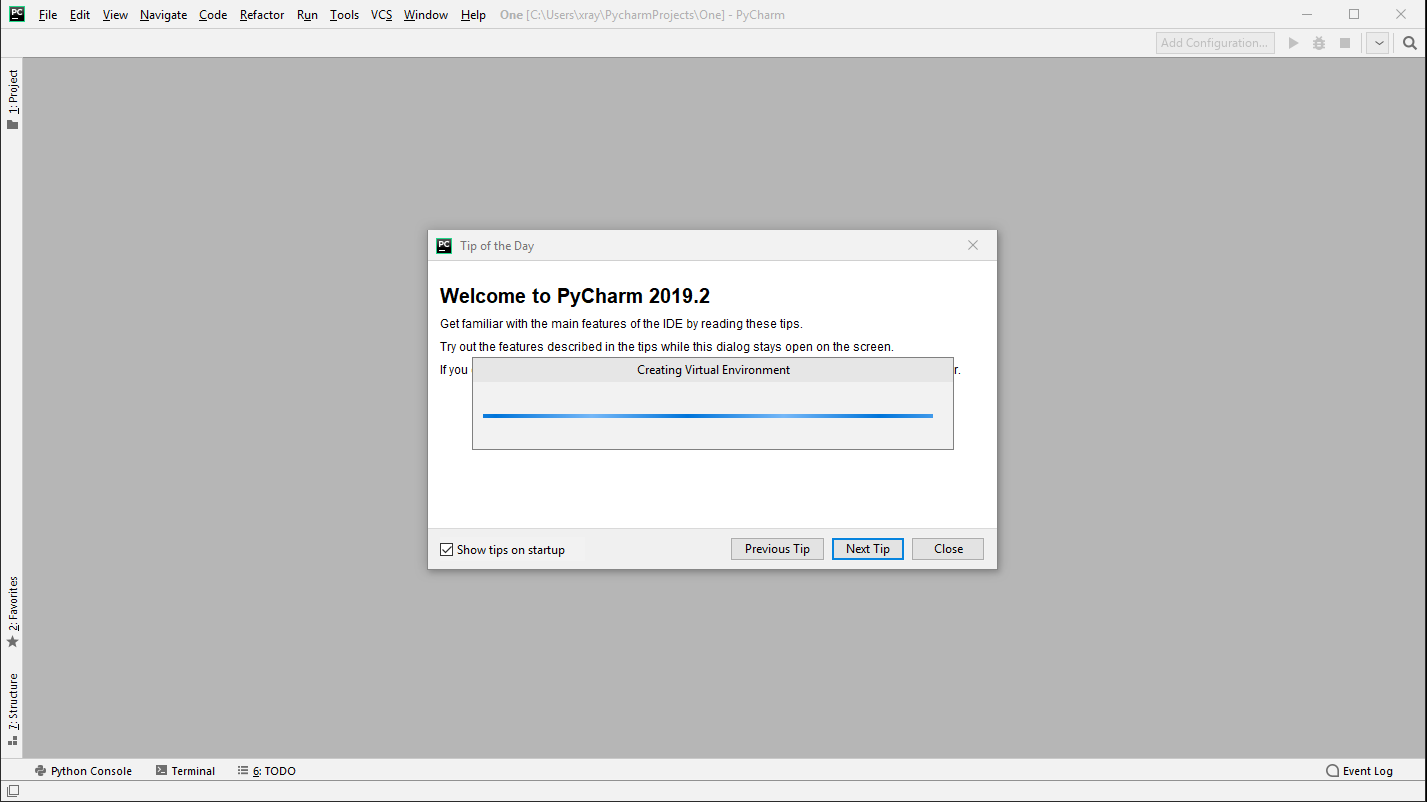This screenshot has width=1427, height=802.
Task: Close the Tip of the Day dialog with the X
Action: coord(973,245)
